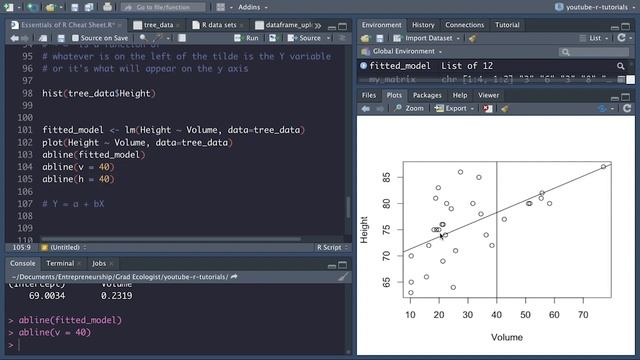This screenshot has width=640, height=360.
Task: Open Export plot dropdown
Action: click(x=454, y=109)
